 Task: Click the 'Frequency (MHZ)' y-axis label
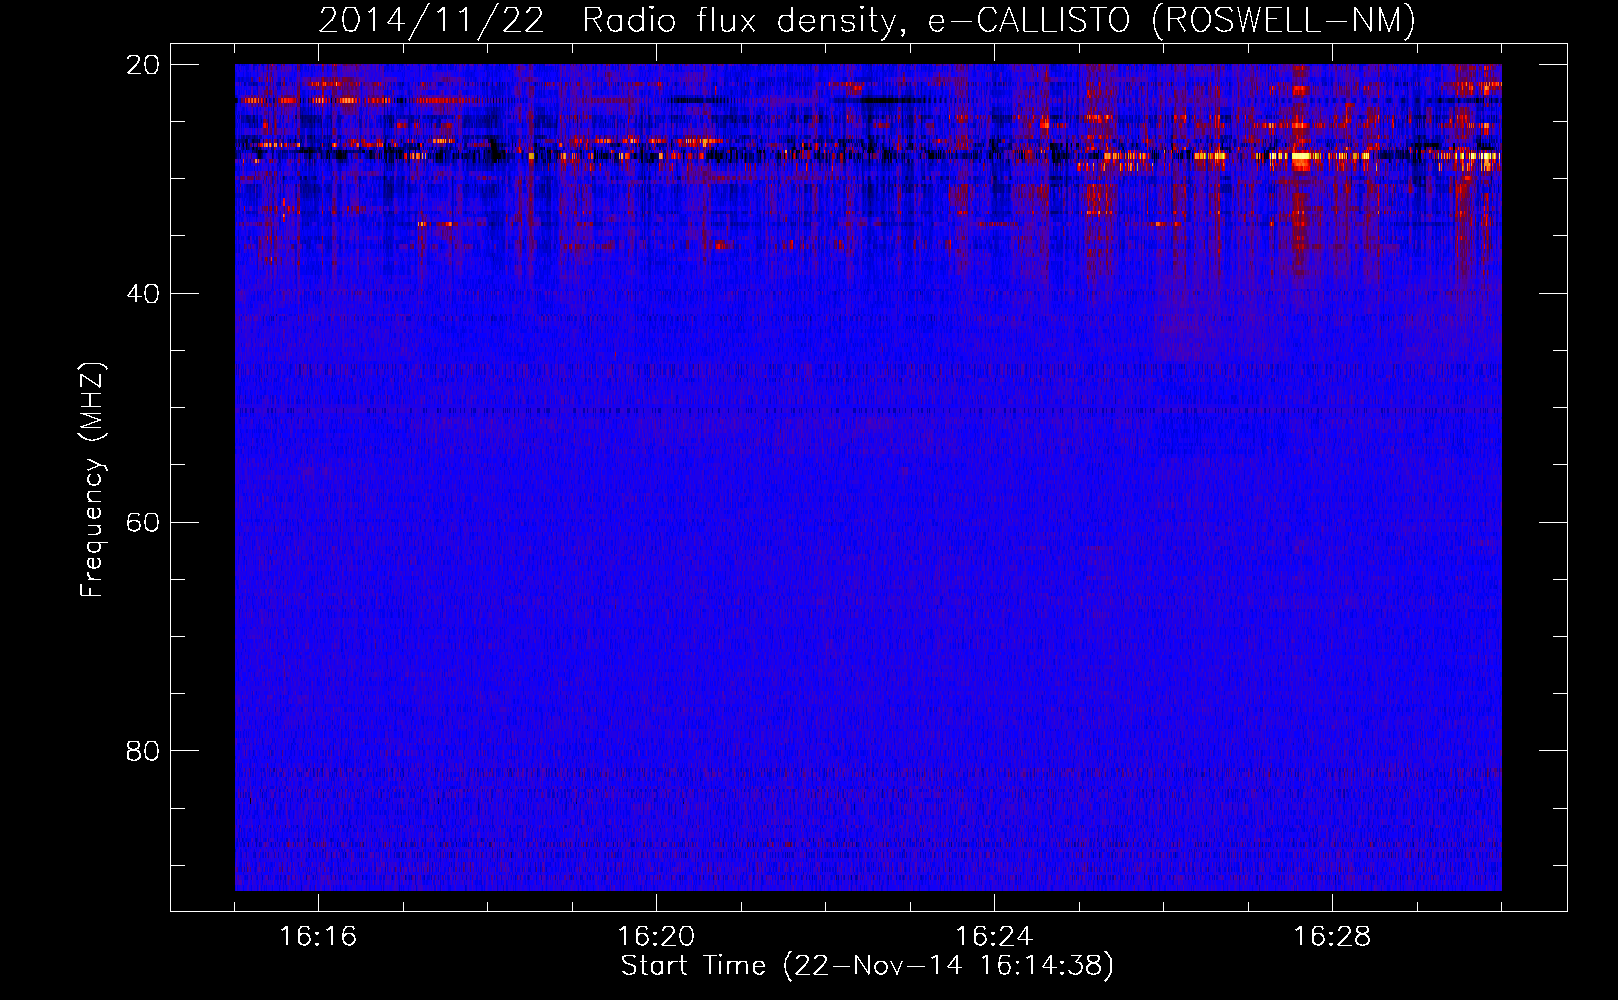(x=92, y=480)
